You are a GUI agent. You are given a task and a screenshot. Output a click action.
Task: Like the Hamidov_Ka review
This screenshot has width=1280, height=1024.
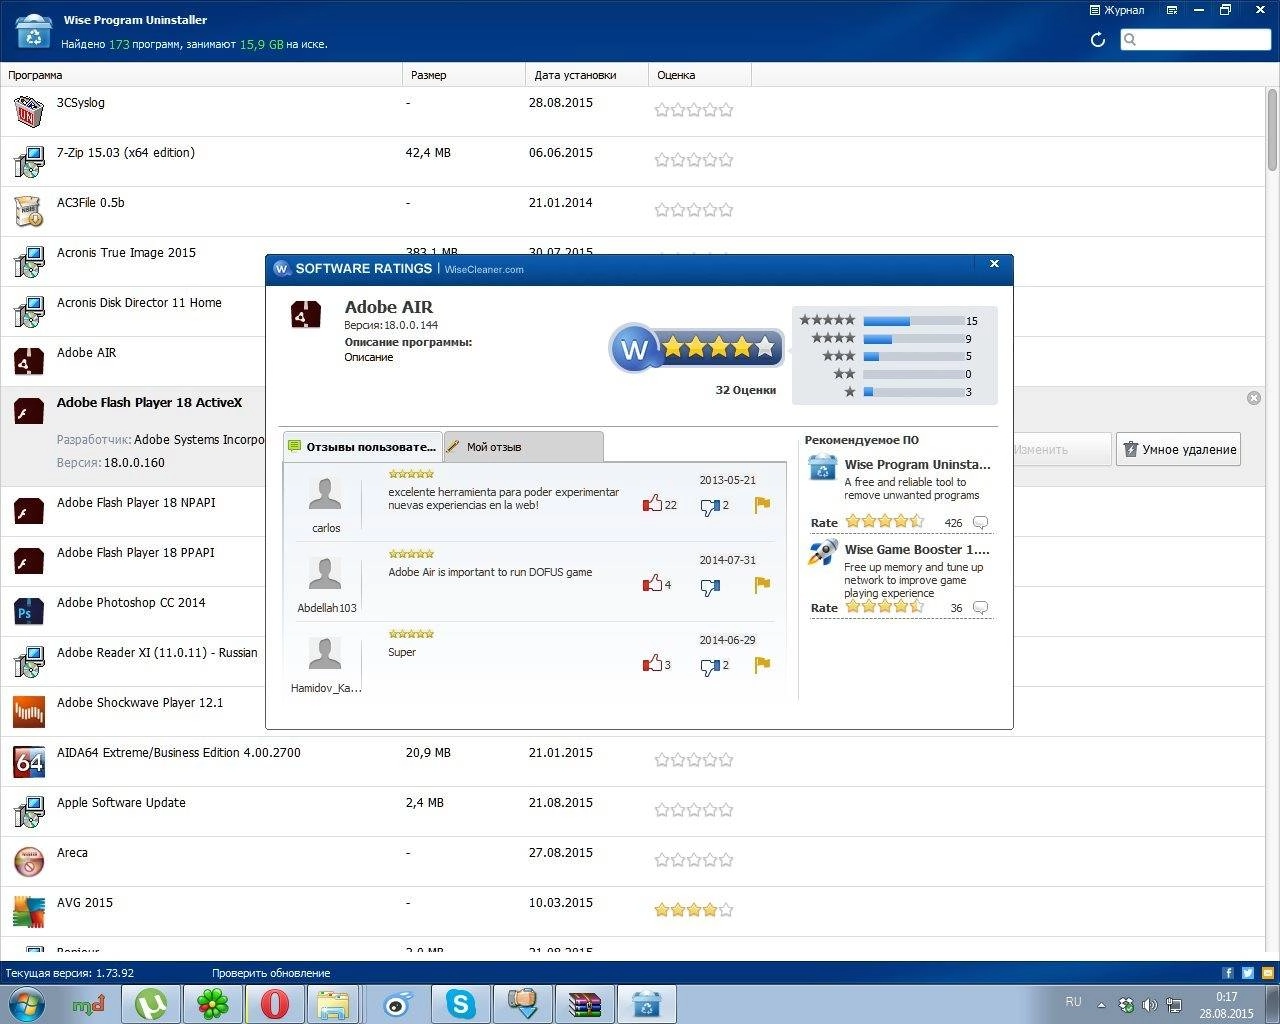coord(653,664)
